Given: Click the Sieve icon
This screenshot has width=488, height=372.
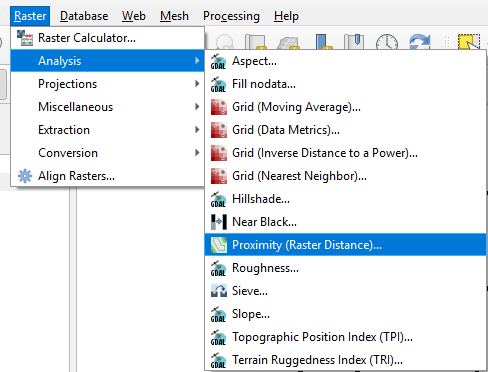Looking at the screenshot, I should 219,291.
